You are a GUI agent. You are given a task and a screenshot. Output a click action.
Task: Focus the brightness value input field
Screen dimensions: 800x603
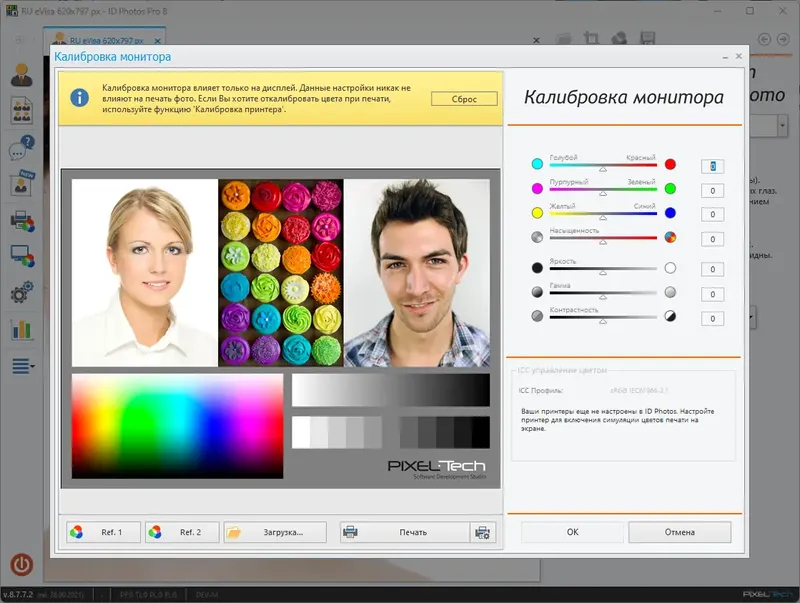click(x=712, y=269)
